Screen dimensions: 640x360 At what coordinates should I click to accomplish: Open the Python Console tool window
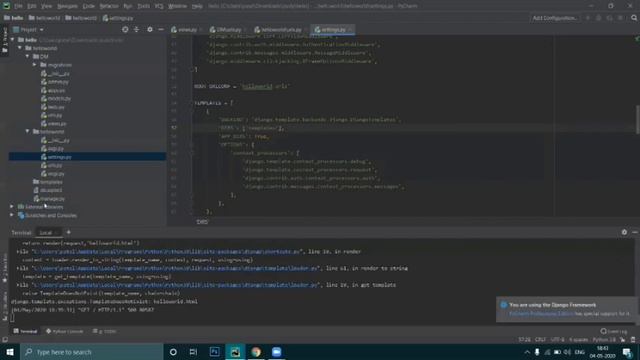coord(64,331)
